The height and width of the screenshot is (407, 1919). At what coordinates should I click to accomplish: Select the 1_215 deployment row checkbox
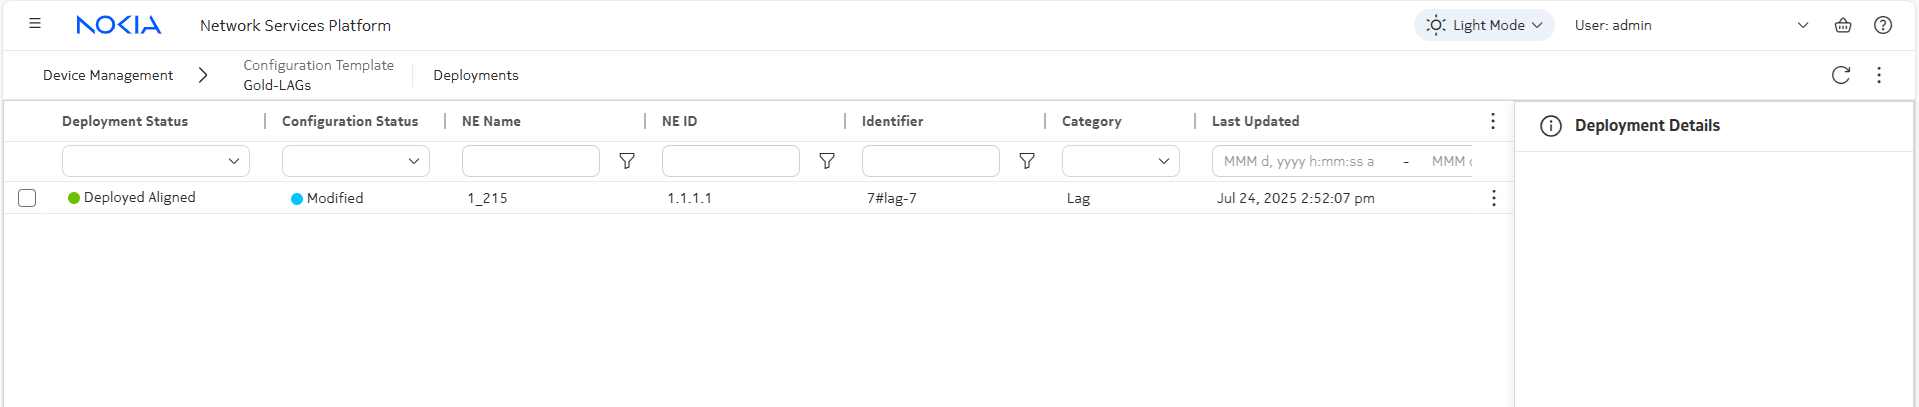(27, 198)
